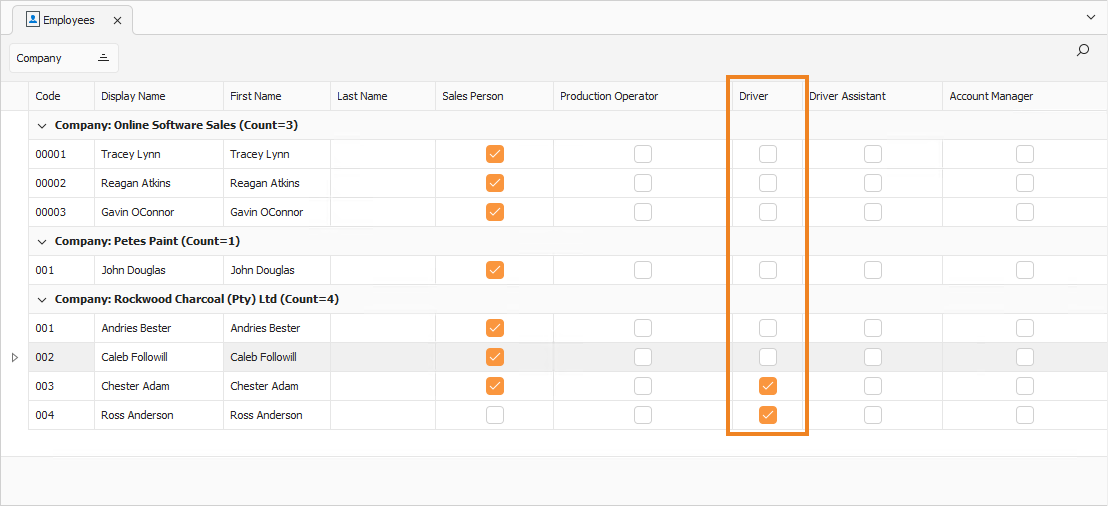Uncheck Driver for Ross Anderson
This screenshot has width=1108, height=506.
(x=768, y=415)
